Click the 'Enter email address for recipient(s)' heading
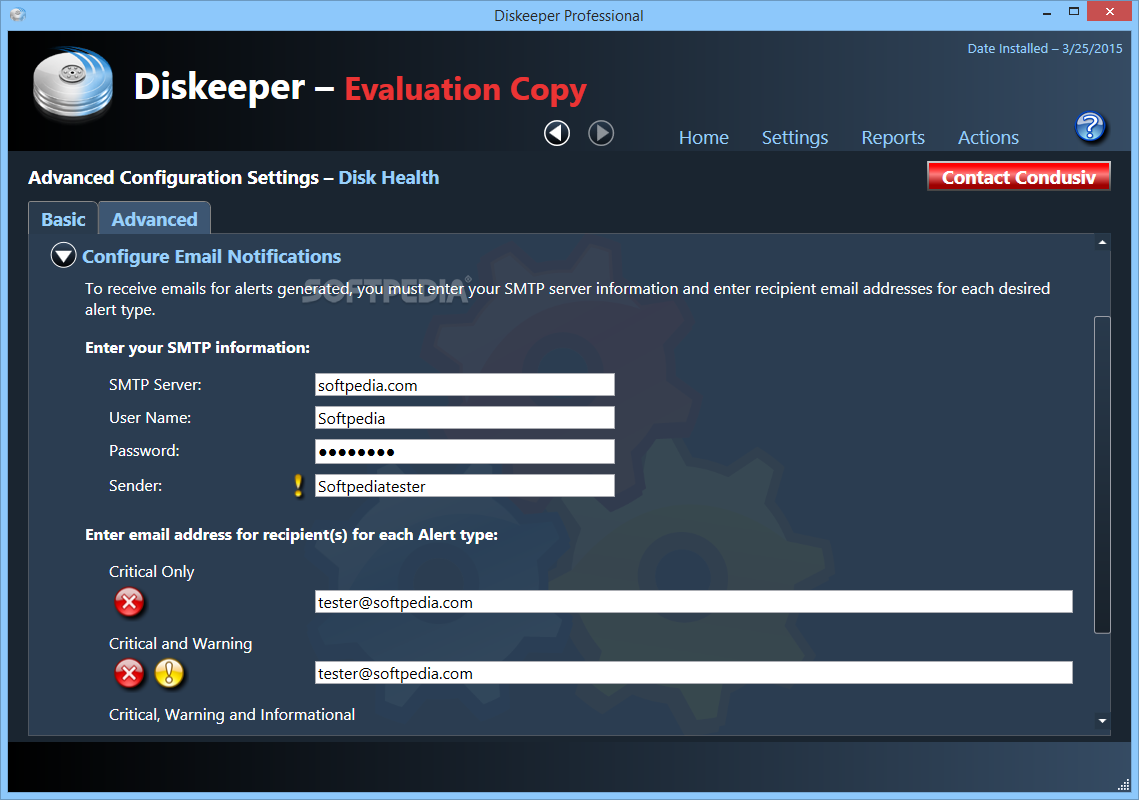1139x800 pixels. pyautogui.click(x=291, y=535)
